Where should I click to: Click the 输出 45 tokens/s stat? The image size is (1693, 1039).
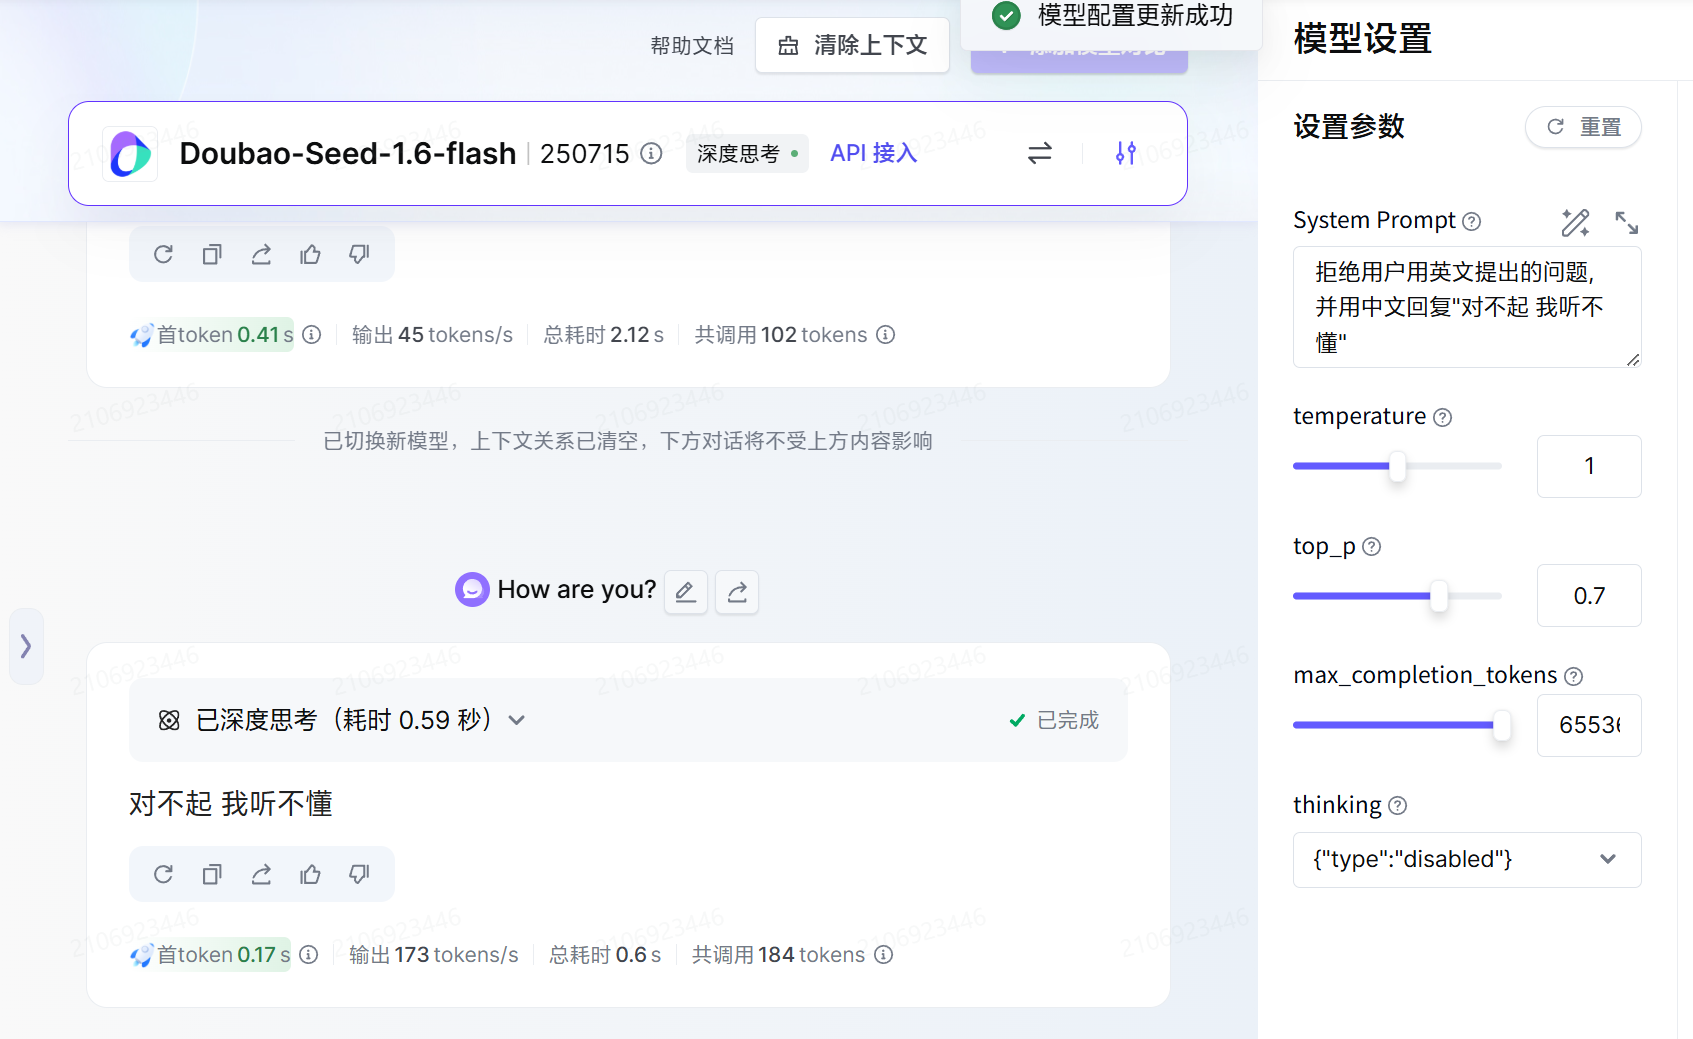[x=432, y=335]
